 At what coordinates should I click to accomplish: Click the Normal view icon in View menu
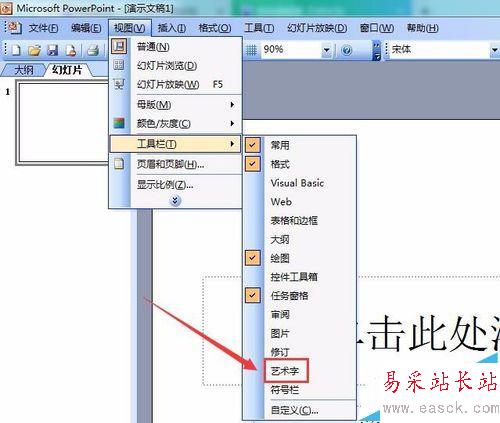(119, 46)
